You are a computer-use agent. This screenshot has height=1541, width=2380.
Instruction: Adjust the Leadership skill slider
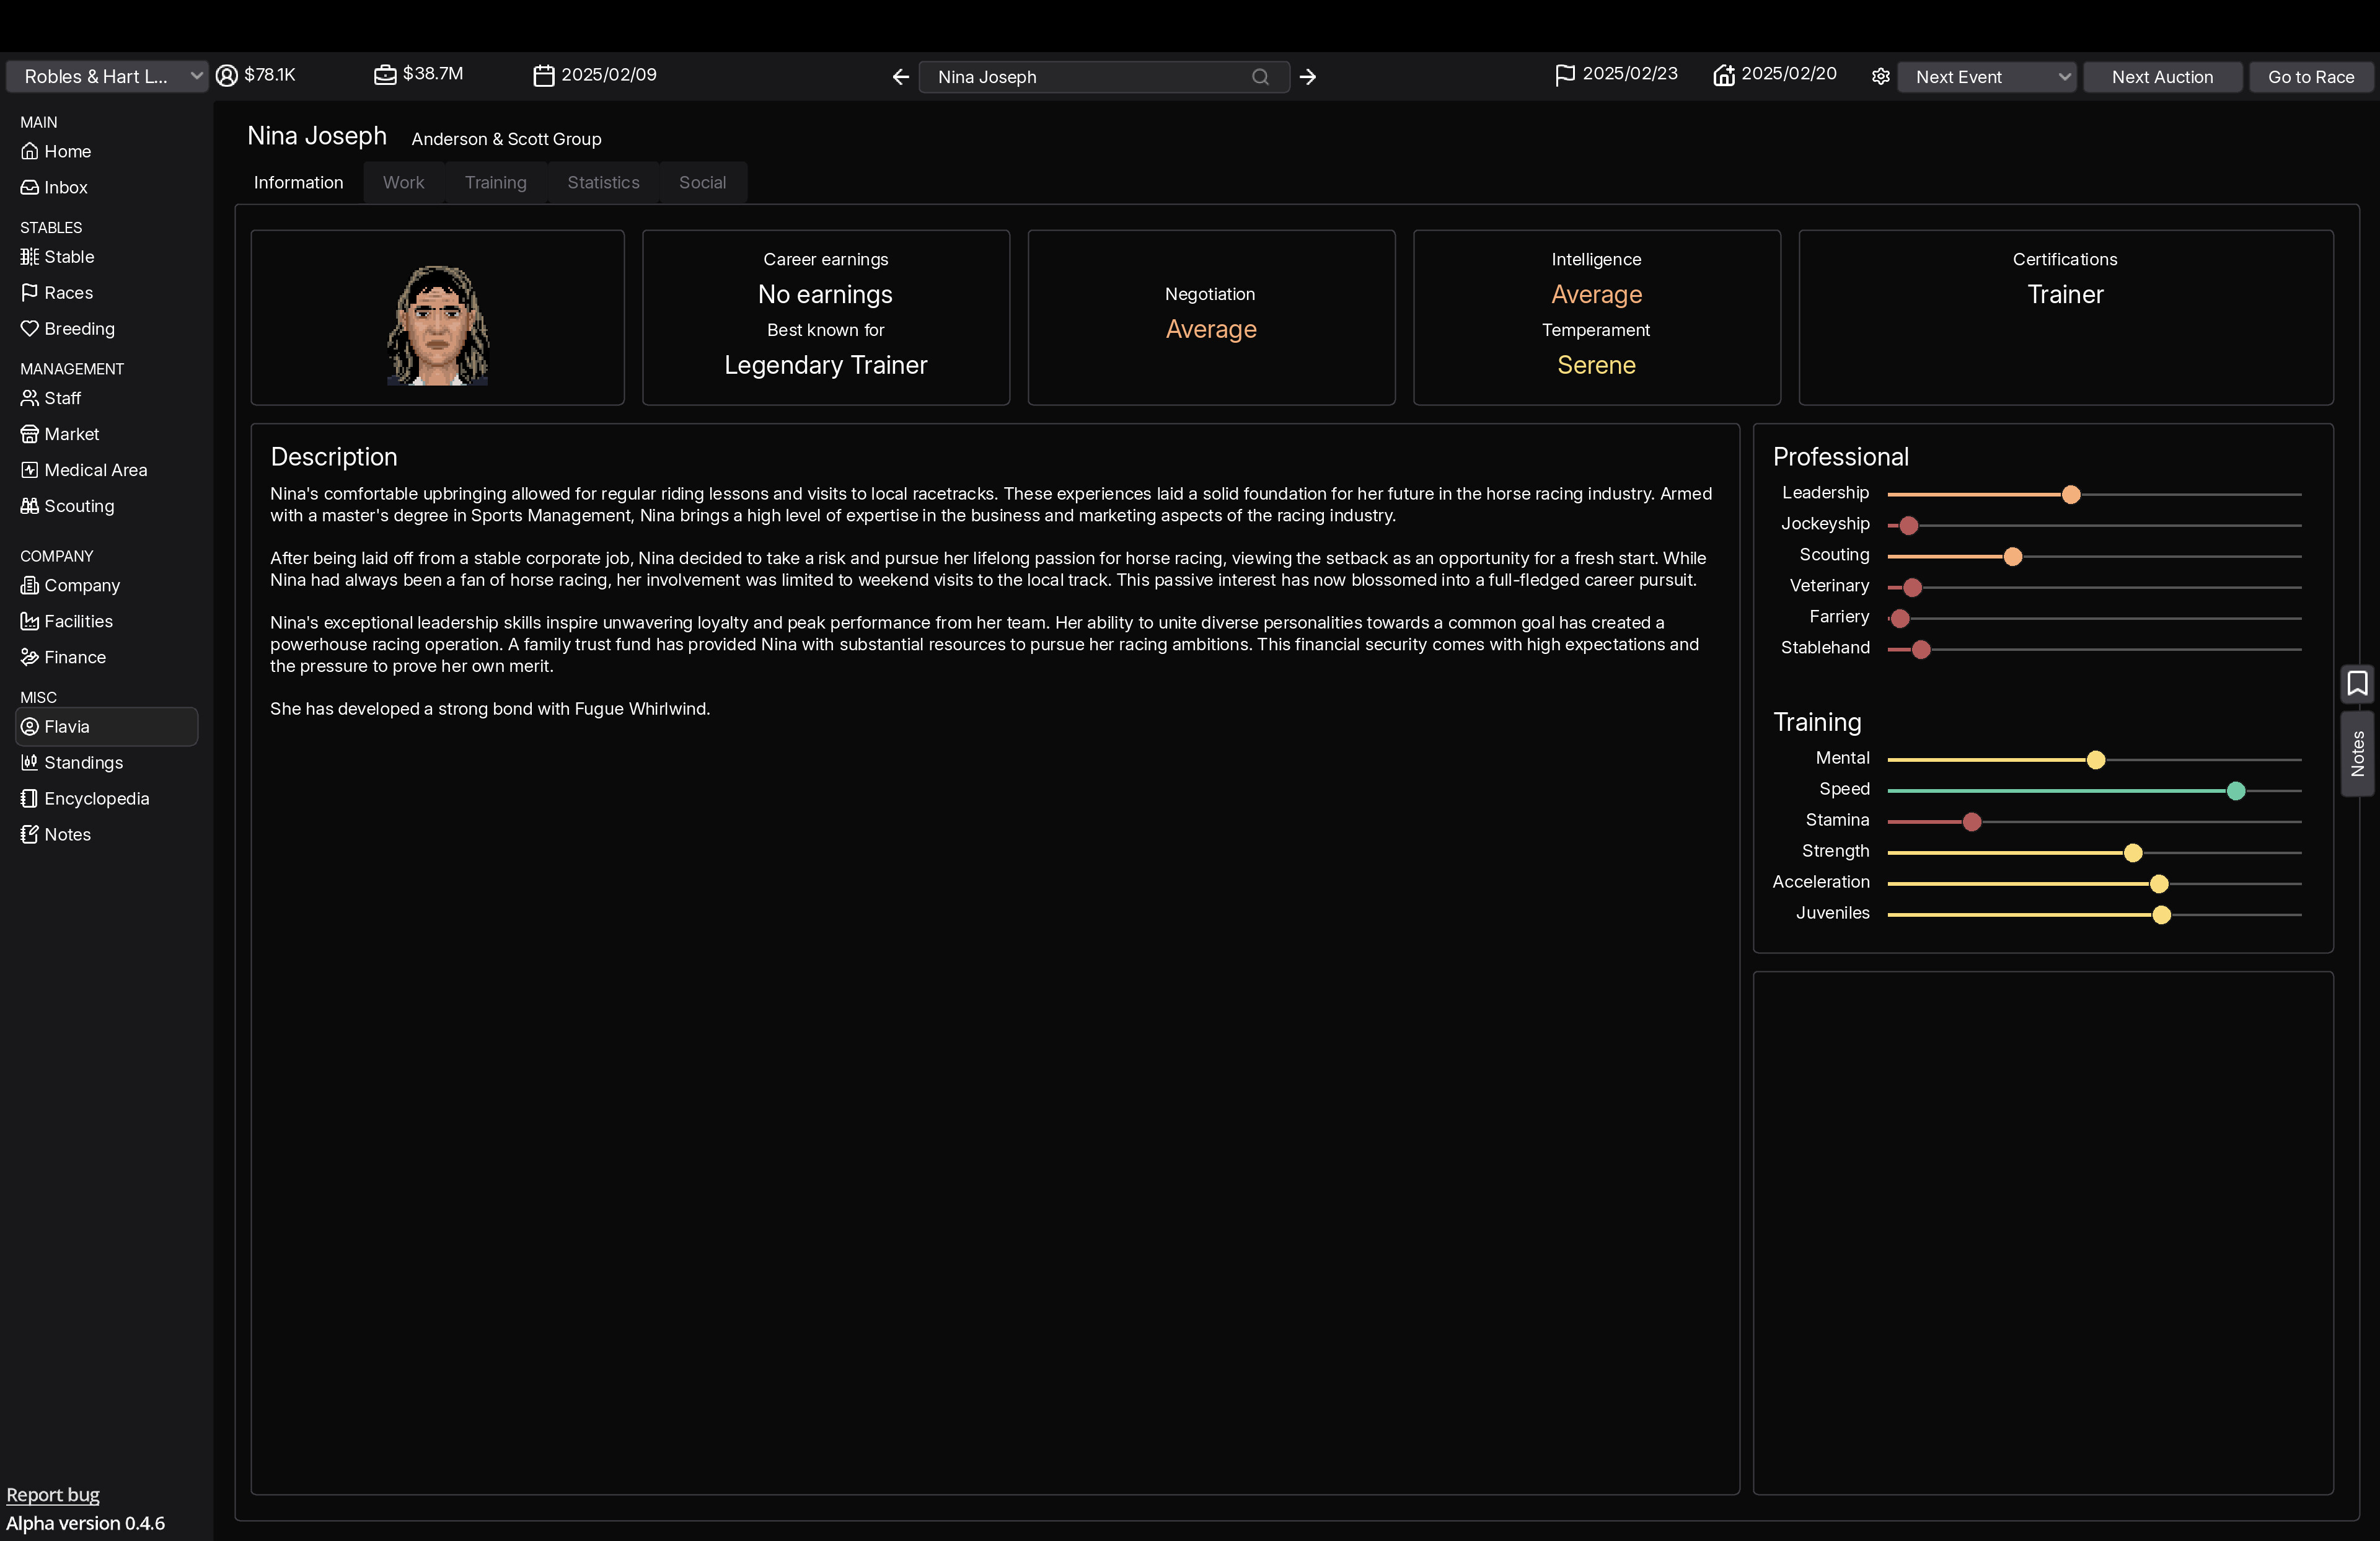click(2070, 494)
